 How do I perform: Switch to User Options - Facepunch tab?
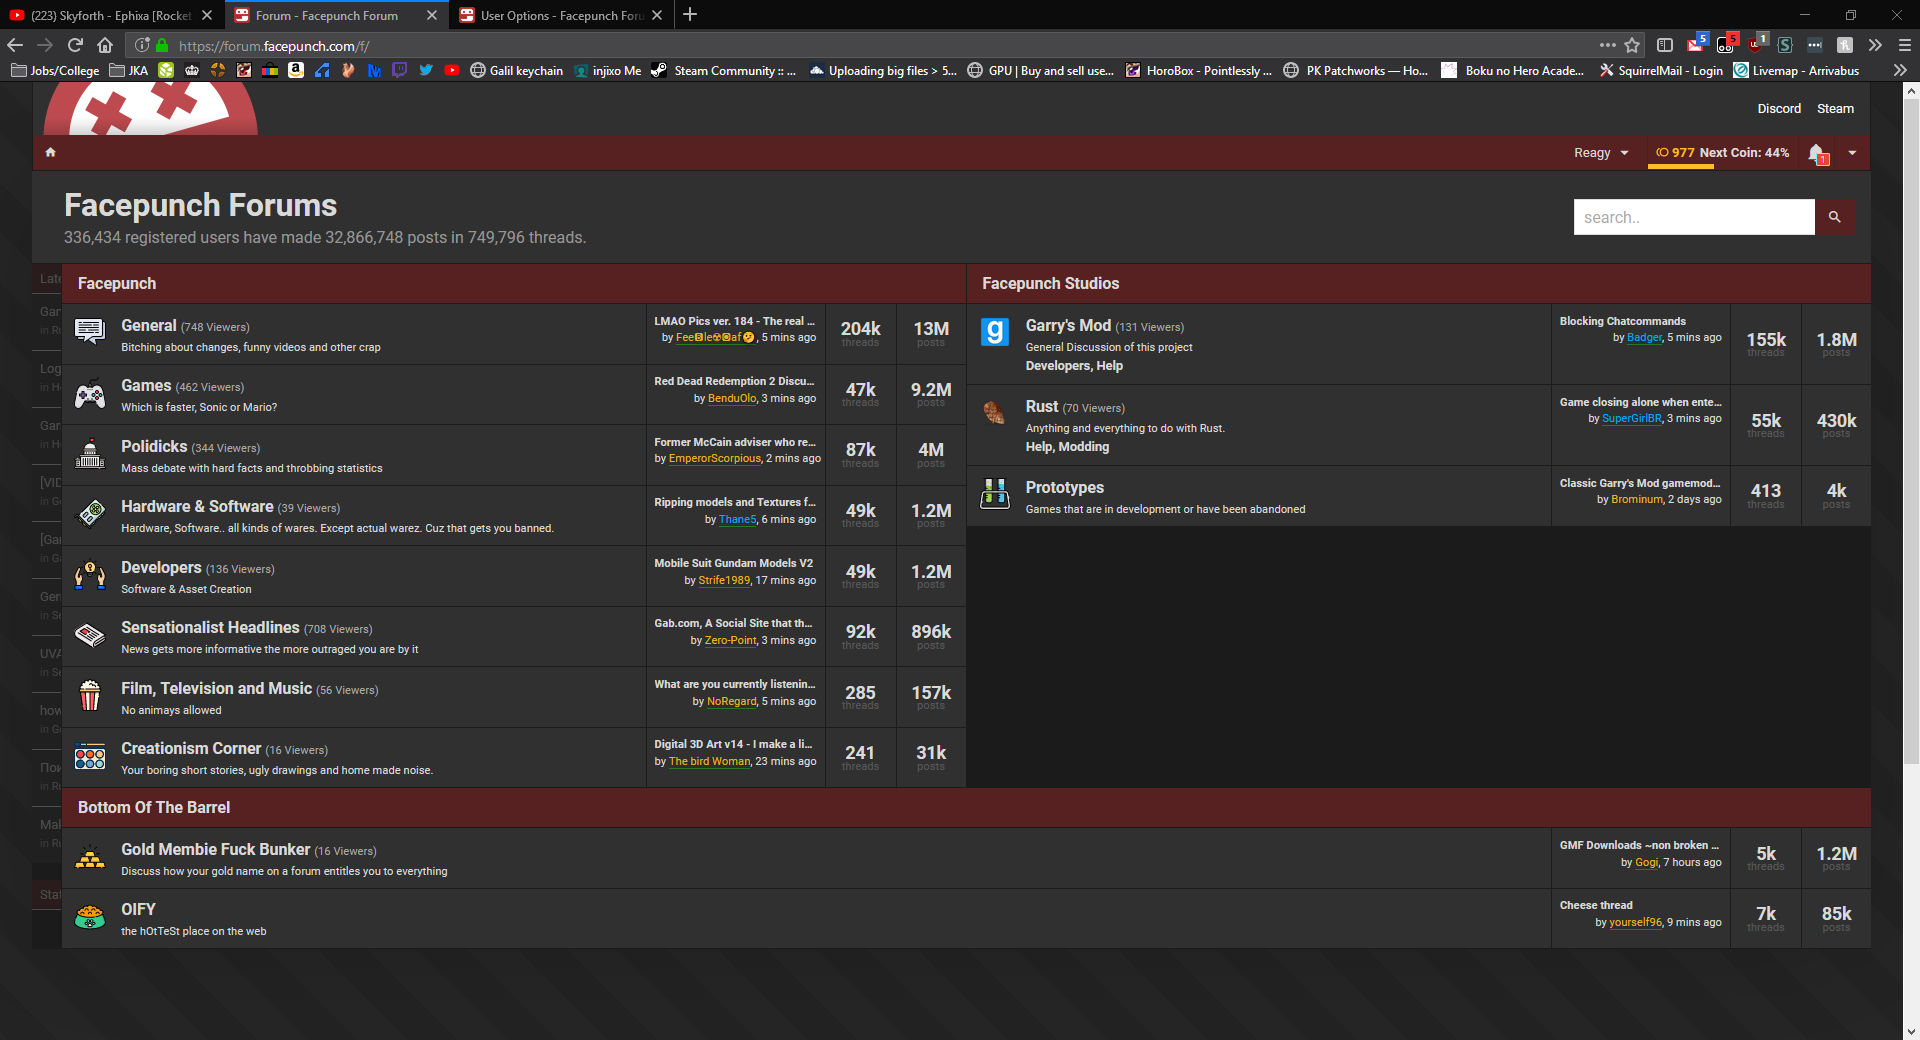pos(561,15)
